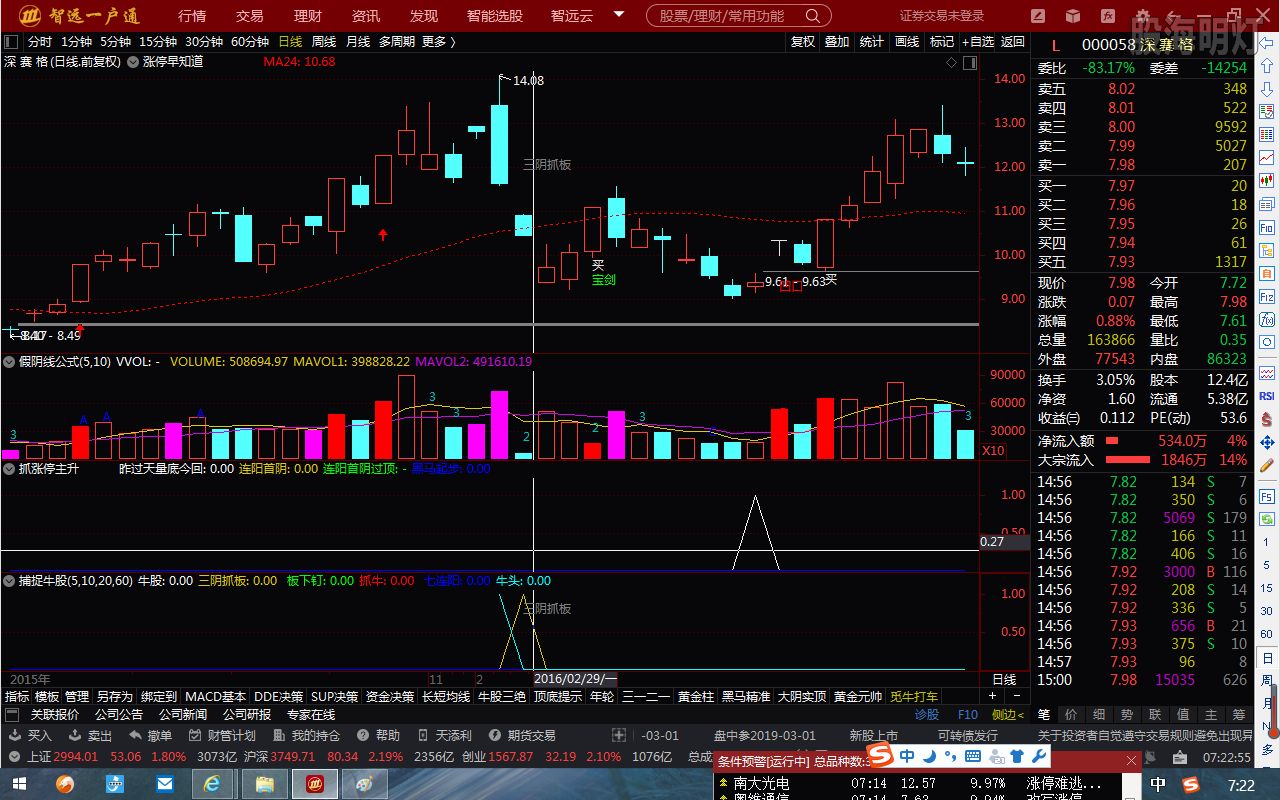Toggle the 日 period button in right toolbar

pyautogui.click(x=1267, y=657)
